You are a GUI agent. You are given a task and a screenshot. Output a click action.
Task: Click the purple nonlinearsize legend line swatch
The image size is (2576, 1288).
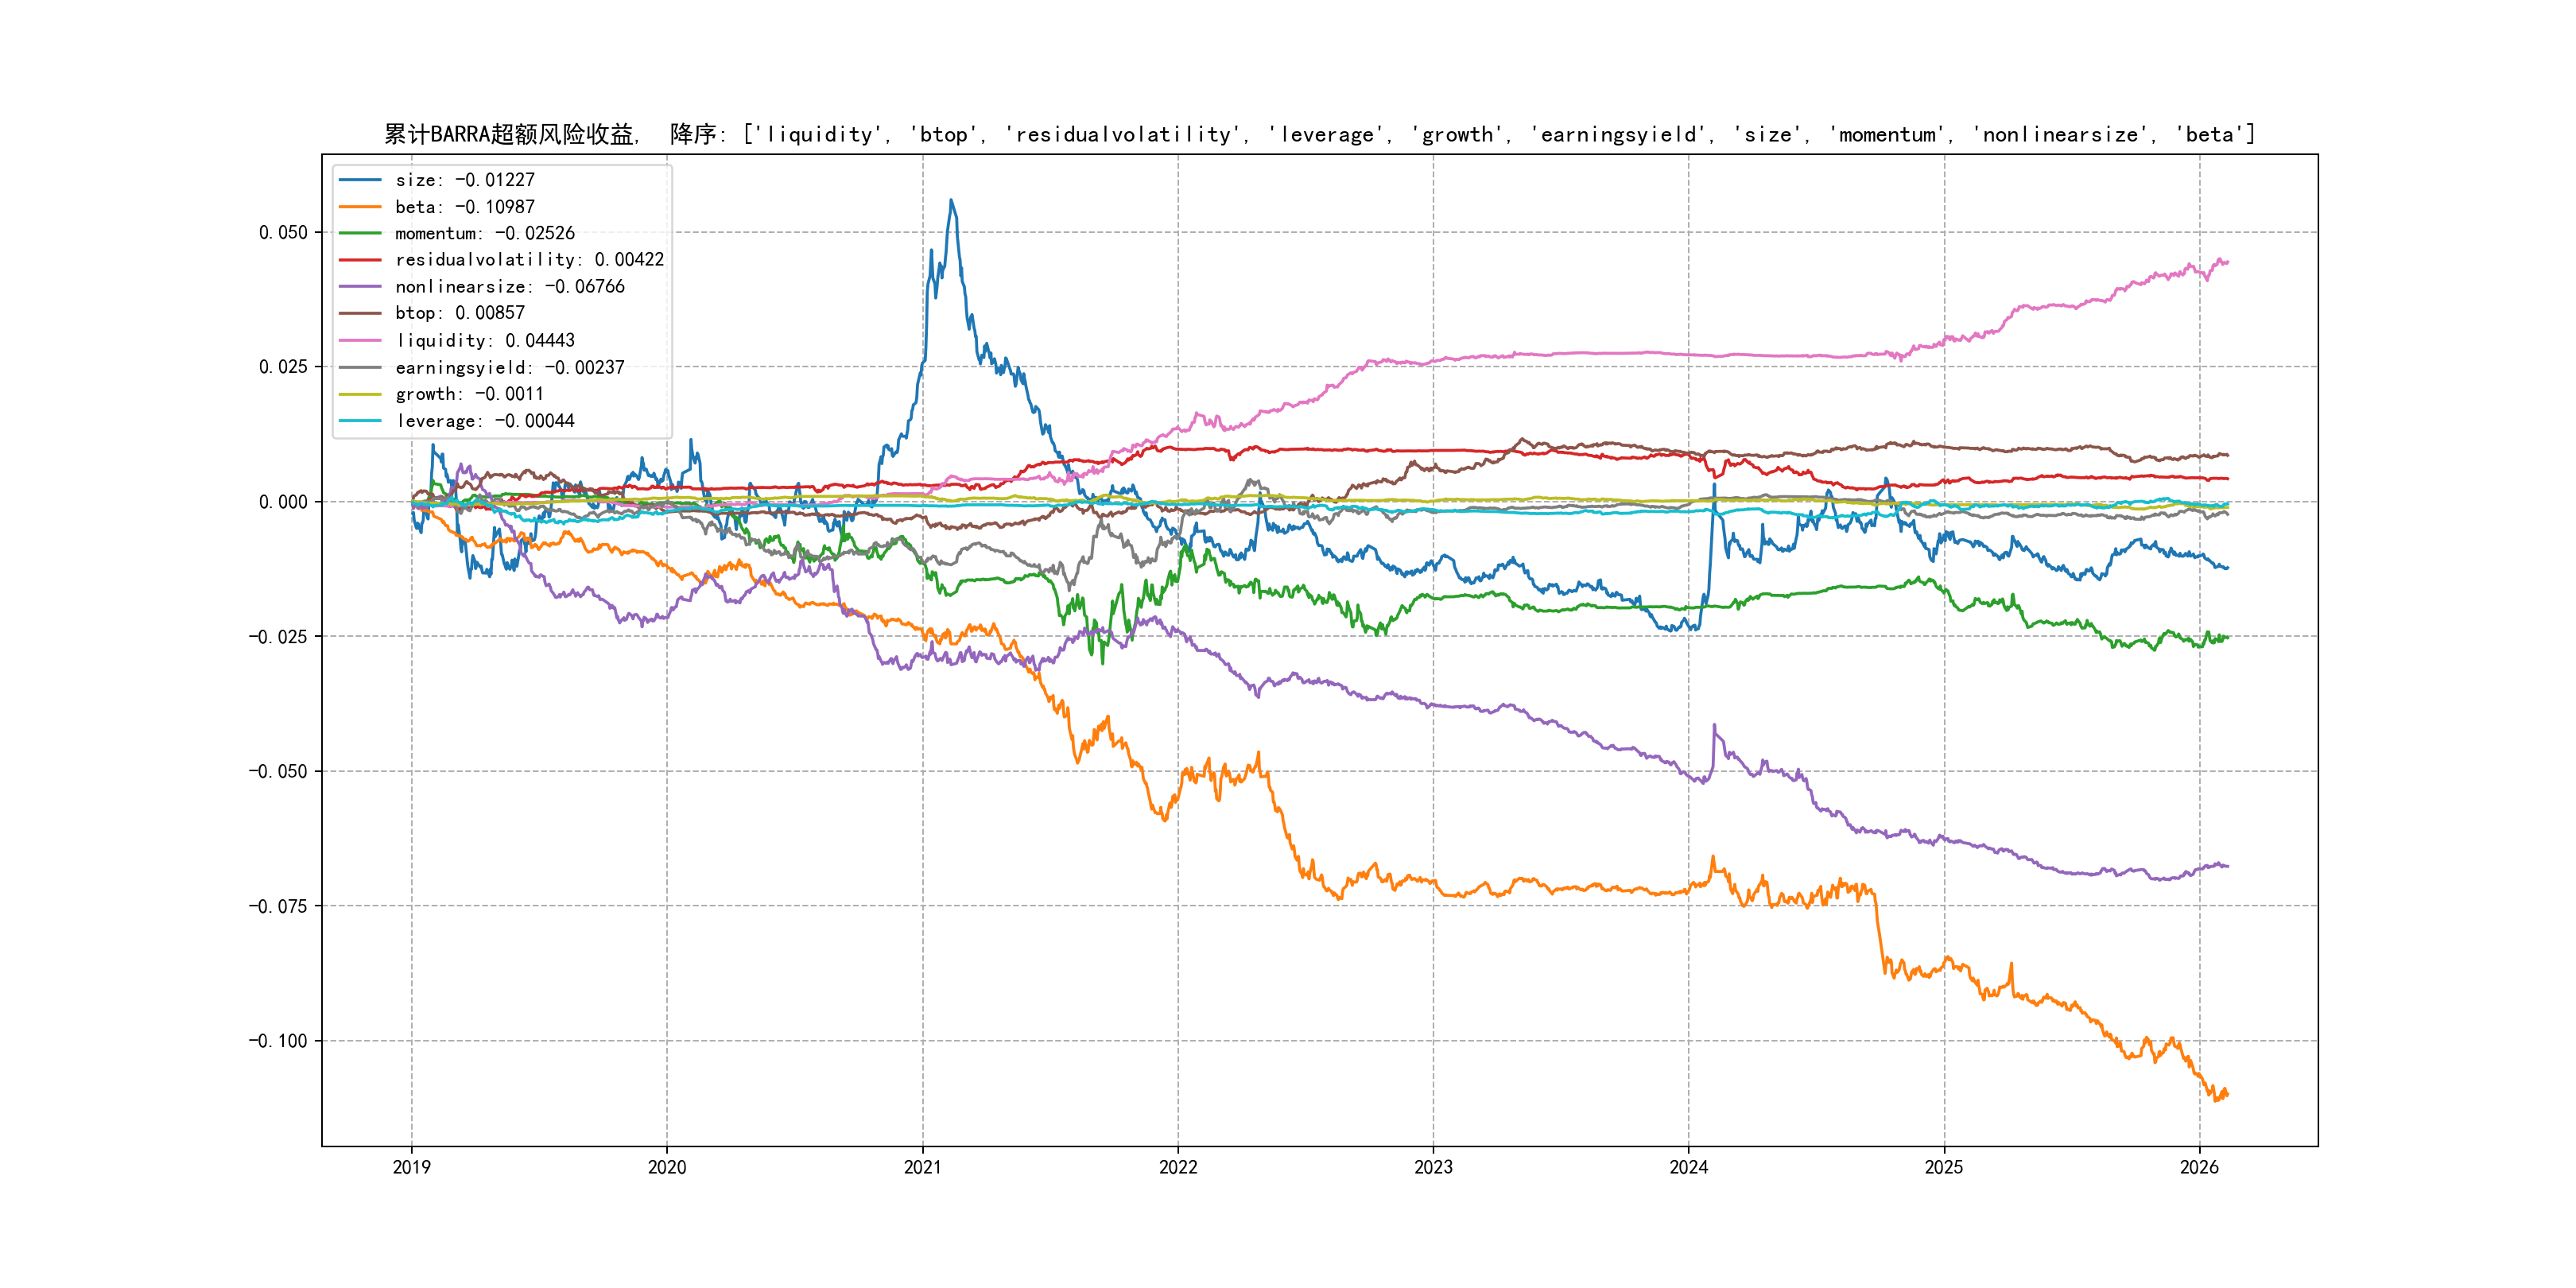(x=360, y=287)
